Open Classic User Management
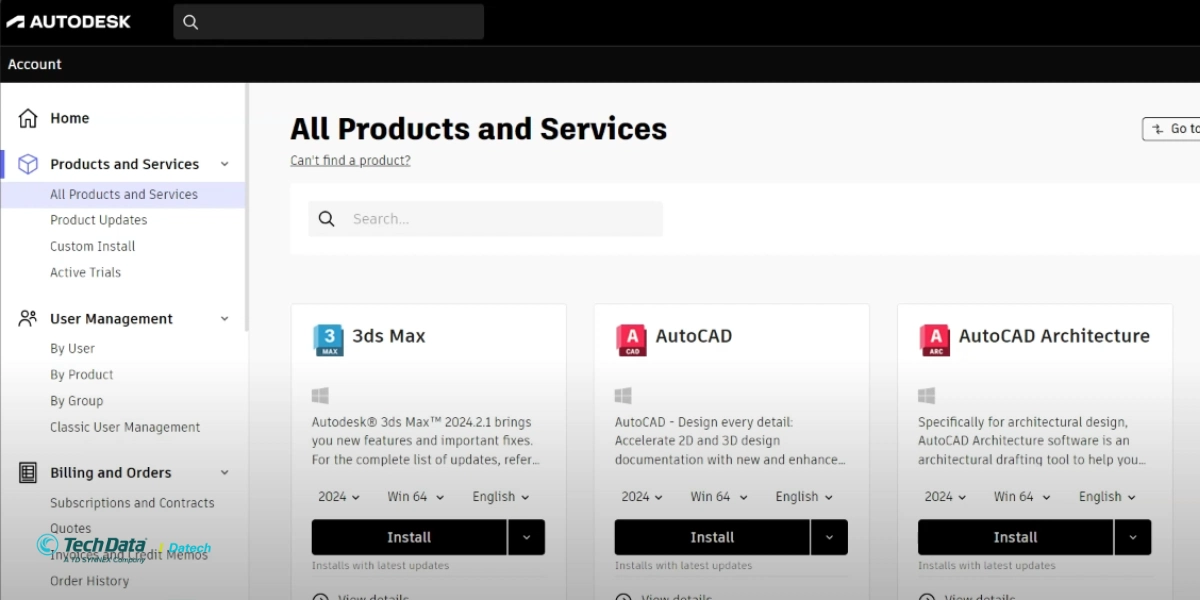Image resolution: width=1200 pixels, height=600 pixels. pyautogui.click(x=125, y=427)
